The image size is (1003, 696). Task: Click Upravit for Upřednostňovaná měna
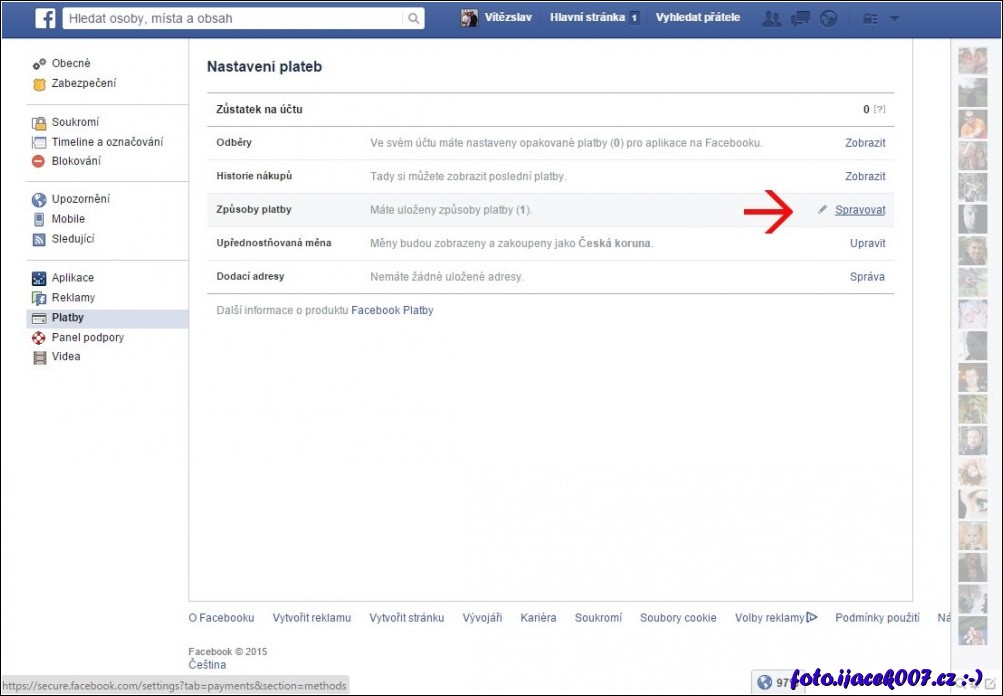pyautogui.click(x=867, y=243)
